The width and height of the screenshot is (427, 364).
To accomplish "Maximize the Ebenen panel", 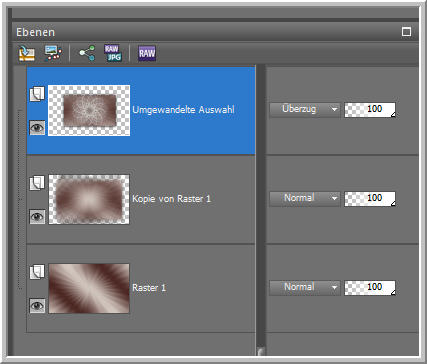I will pyautogui.click(x=406, y=32).
